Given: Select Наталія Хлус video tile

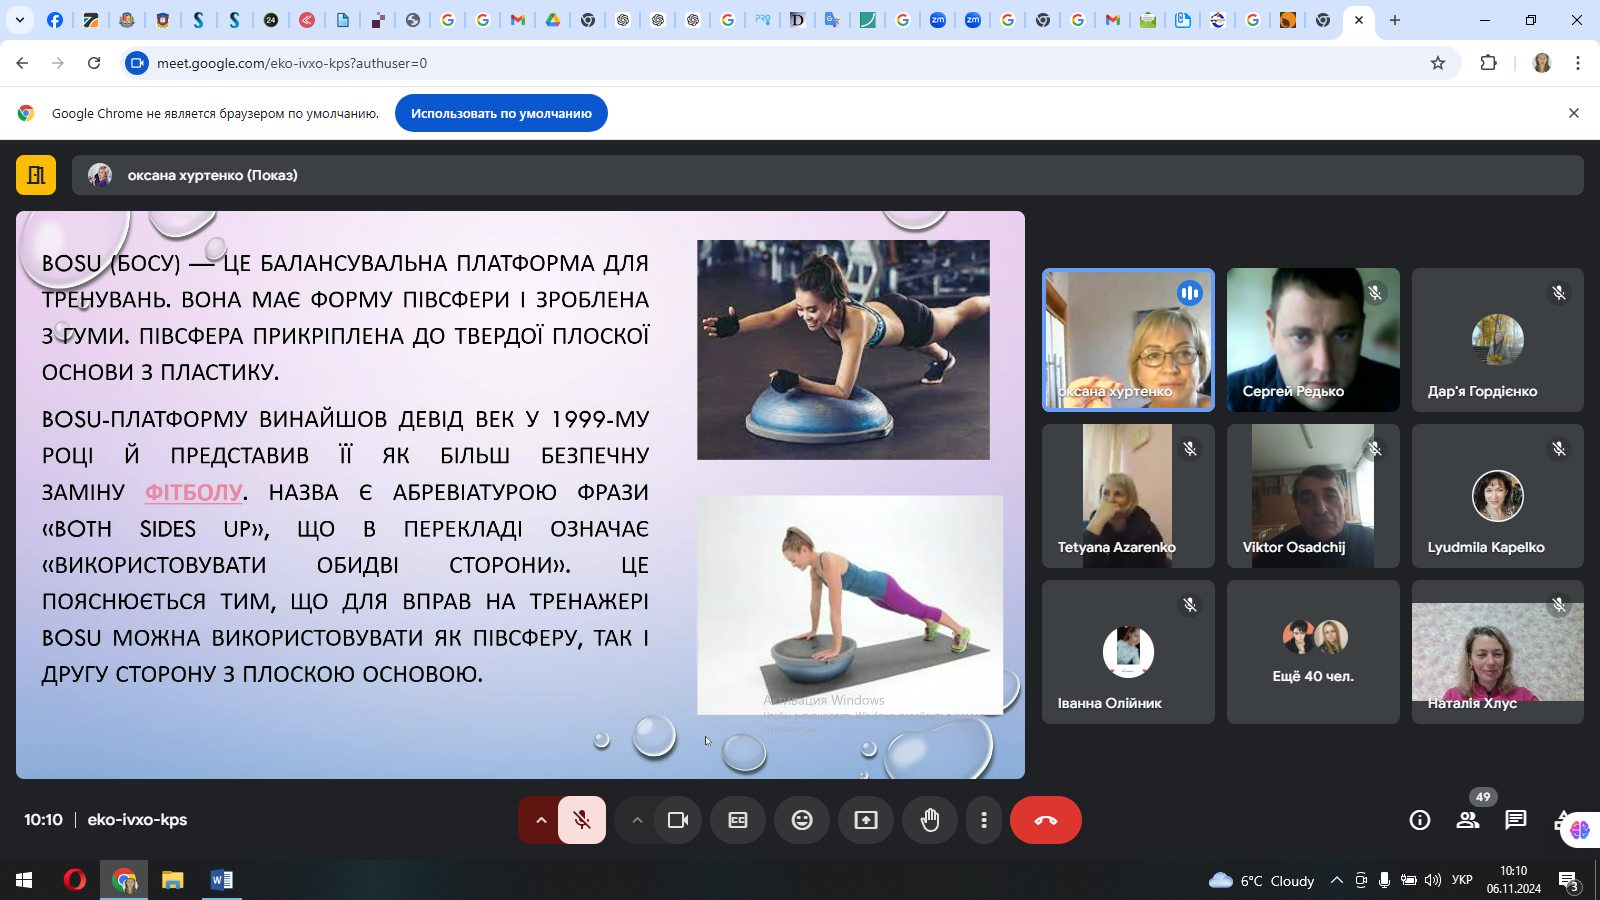Looking at the screenshot, I should point(1497,652).
